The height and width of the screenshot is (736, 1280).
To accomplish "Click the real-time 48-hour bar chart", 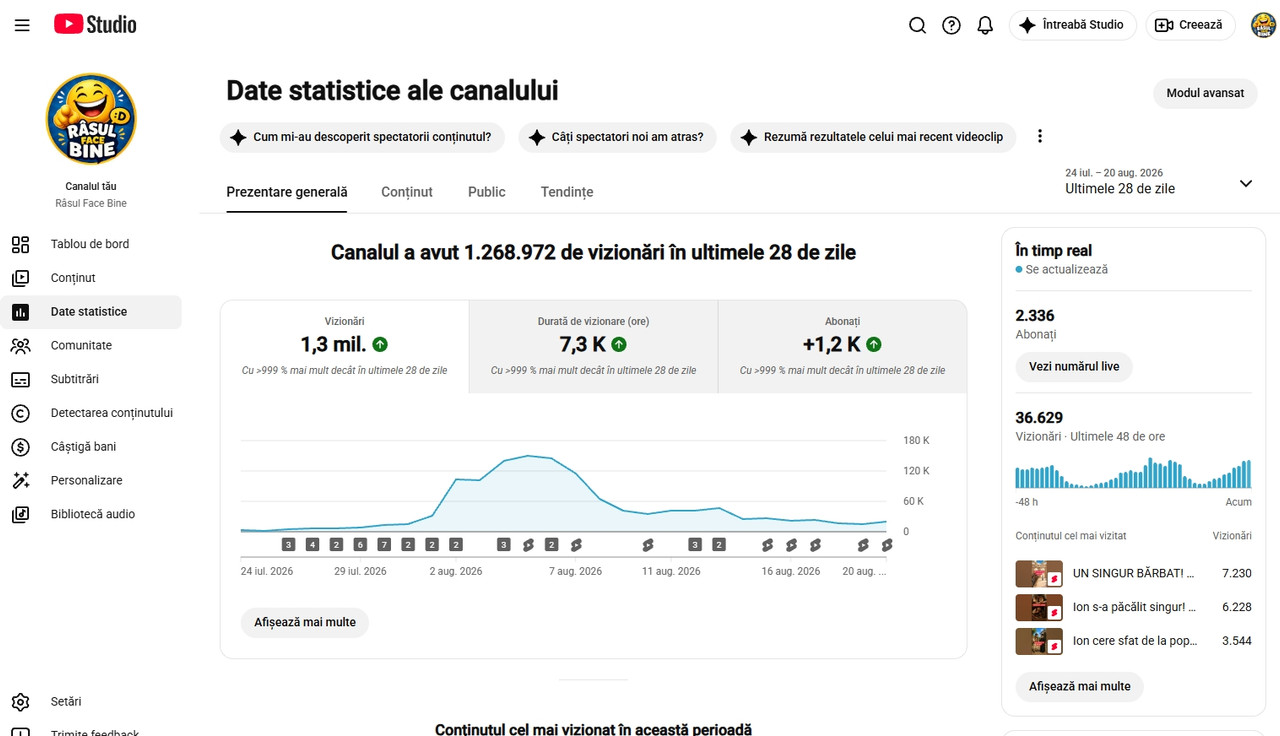I will [1133, 473].
